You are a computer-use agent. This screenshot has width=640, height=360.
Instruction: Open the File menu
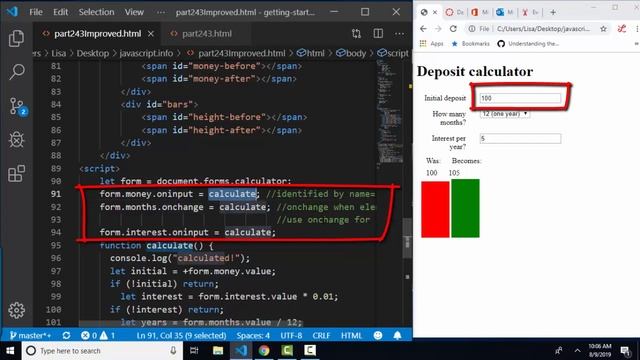36,12
